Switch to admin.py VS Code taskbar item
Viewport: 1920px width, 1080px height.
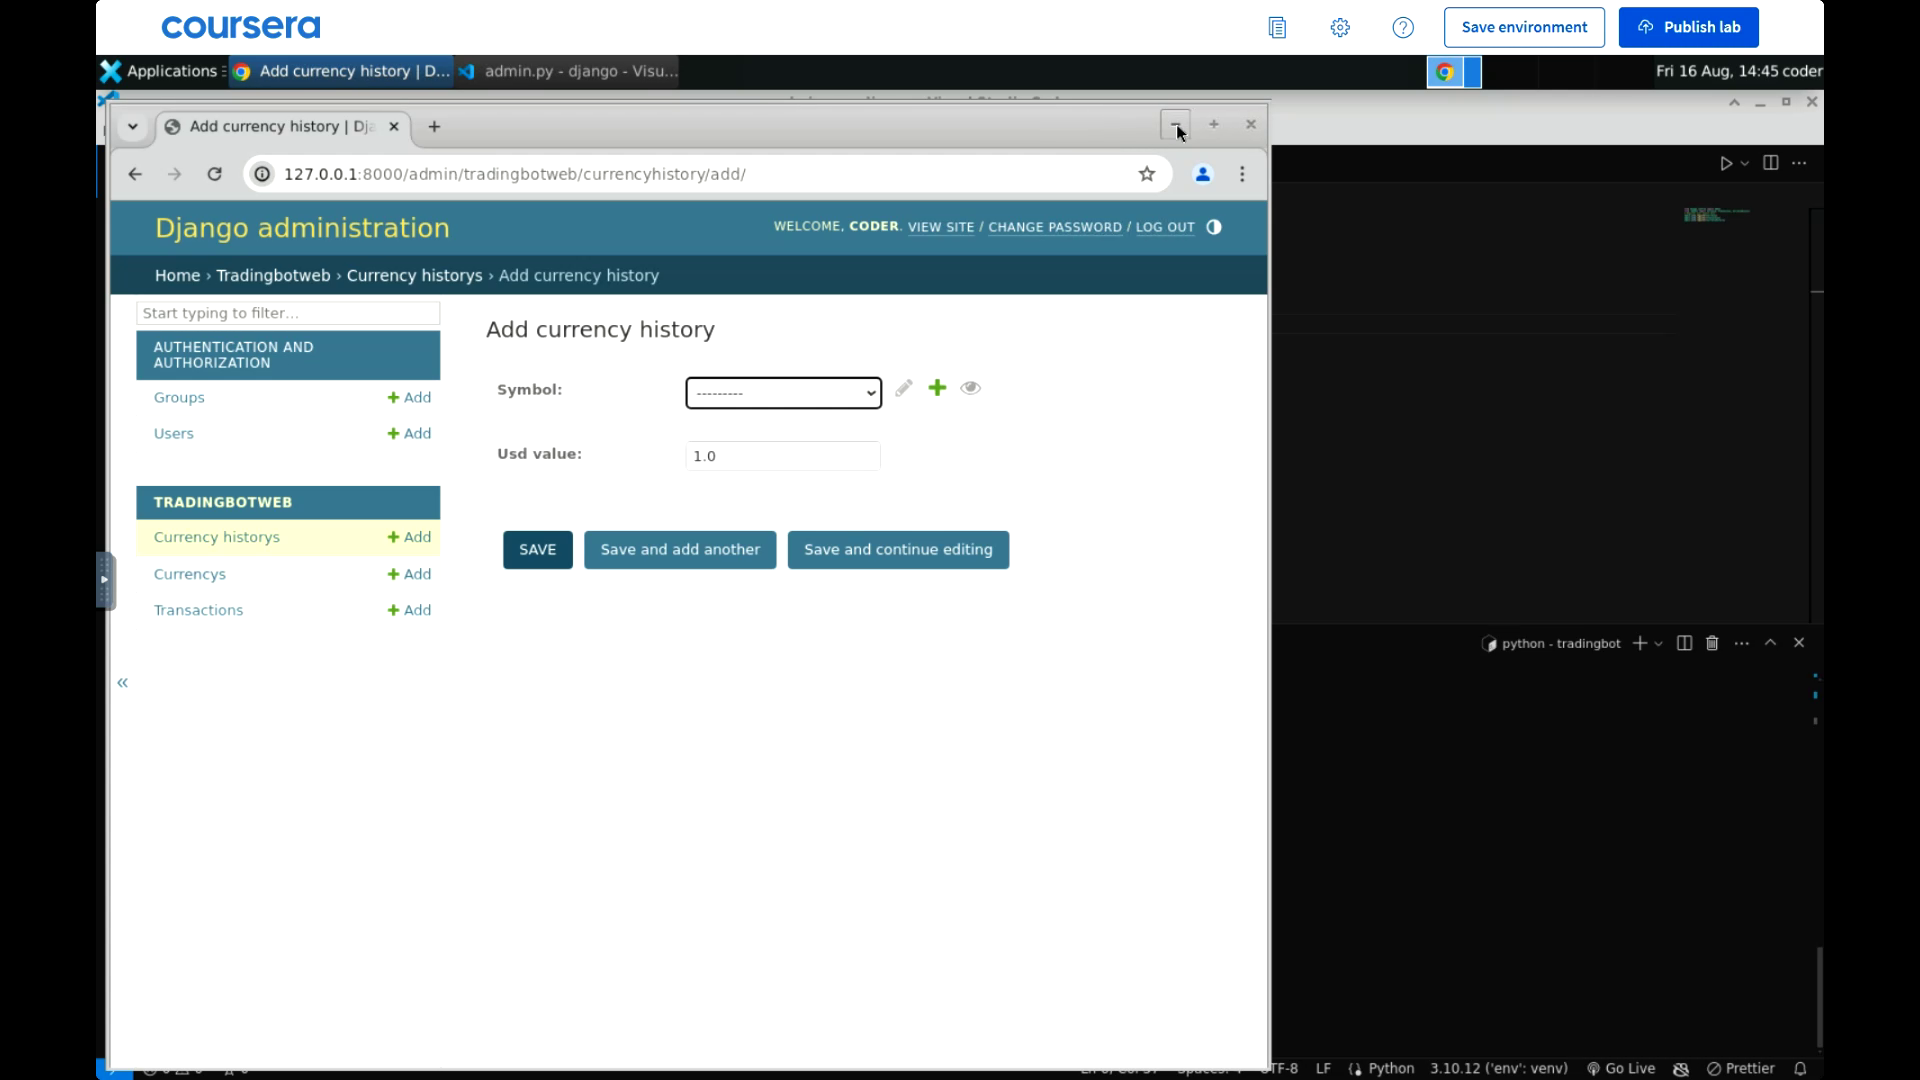click(x=568, y=71)
